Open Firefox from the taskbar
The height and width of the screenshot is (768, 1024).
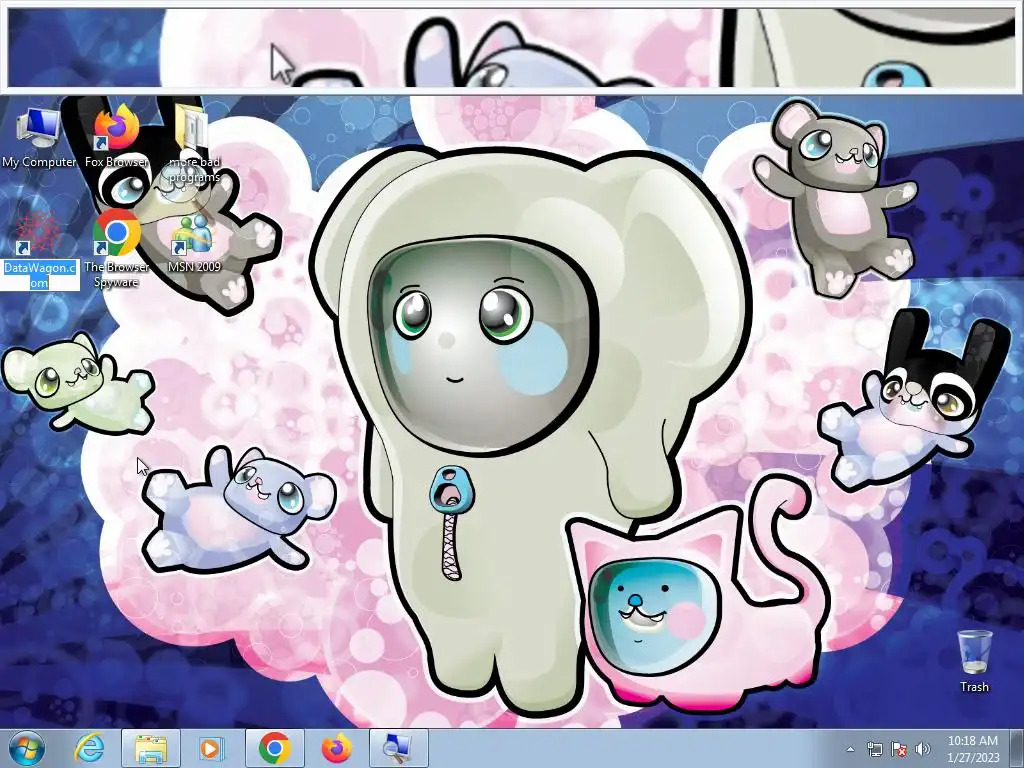pos(336,748)
